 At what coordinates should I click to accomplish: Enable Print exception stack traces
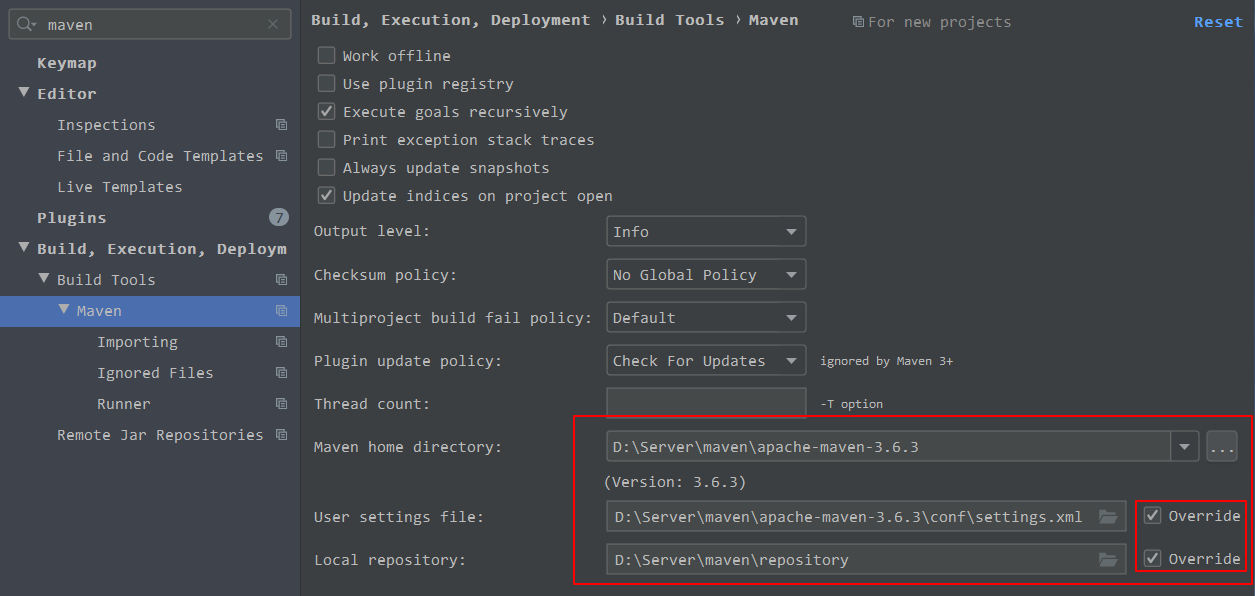click(326, 140)
